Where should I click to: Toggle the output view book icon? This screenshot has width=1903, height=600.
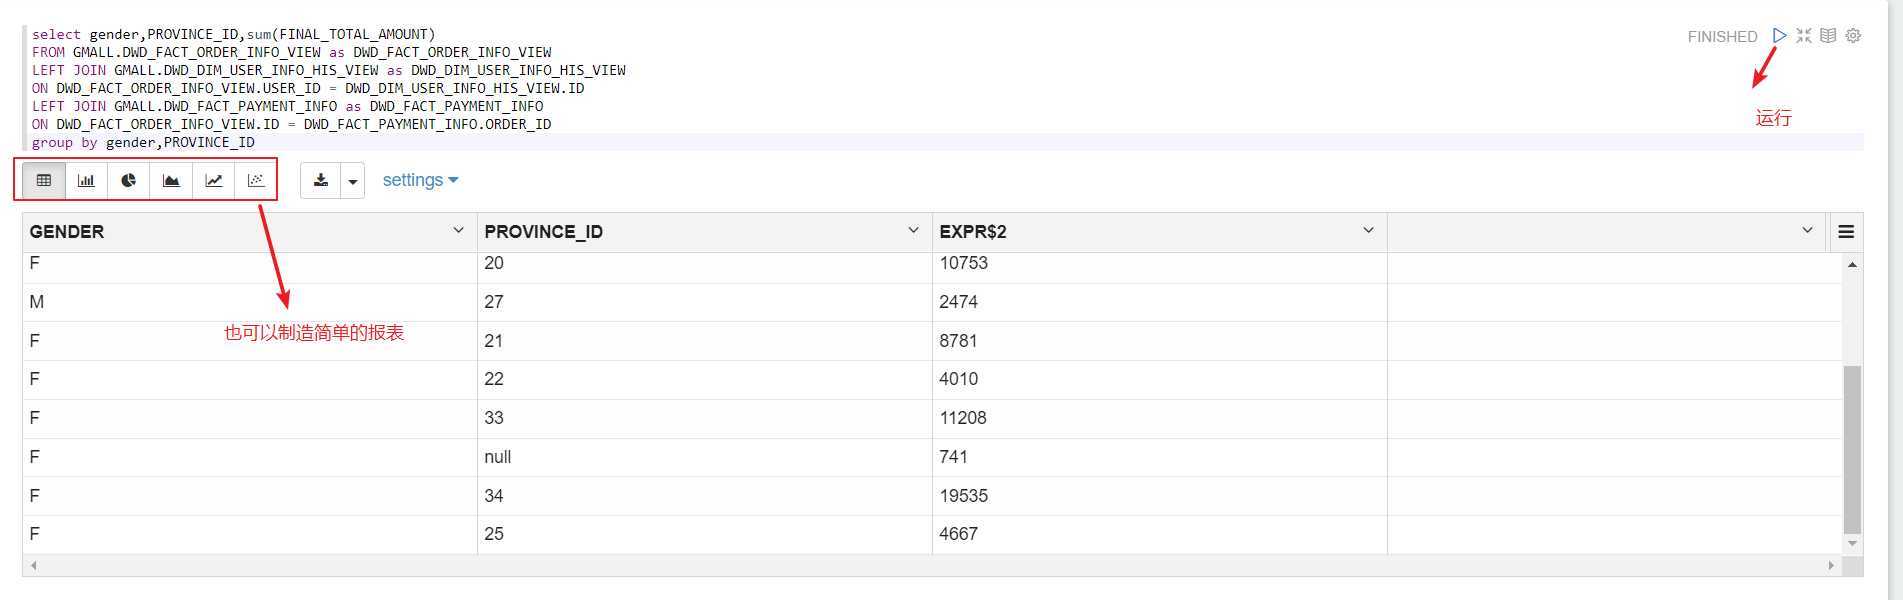click(x=1828, y=36)
